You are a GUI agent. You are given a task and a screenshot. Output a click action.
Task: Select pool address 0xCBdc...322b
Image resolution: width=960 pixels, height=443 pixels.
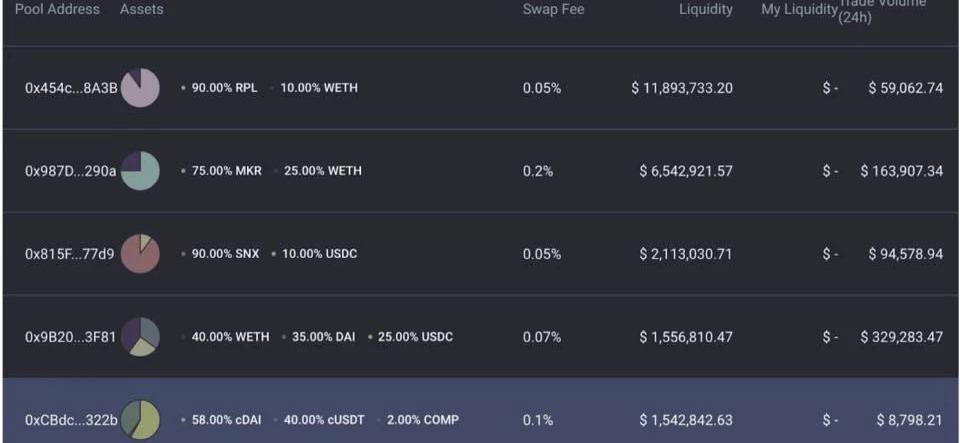click(x=71, y=420)
